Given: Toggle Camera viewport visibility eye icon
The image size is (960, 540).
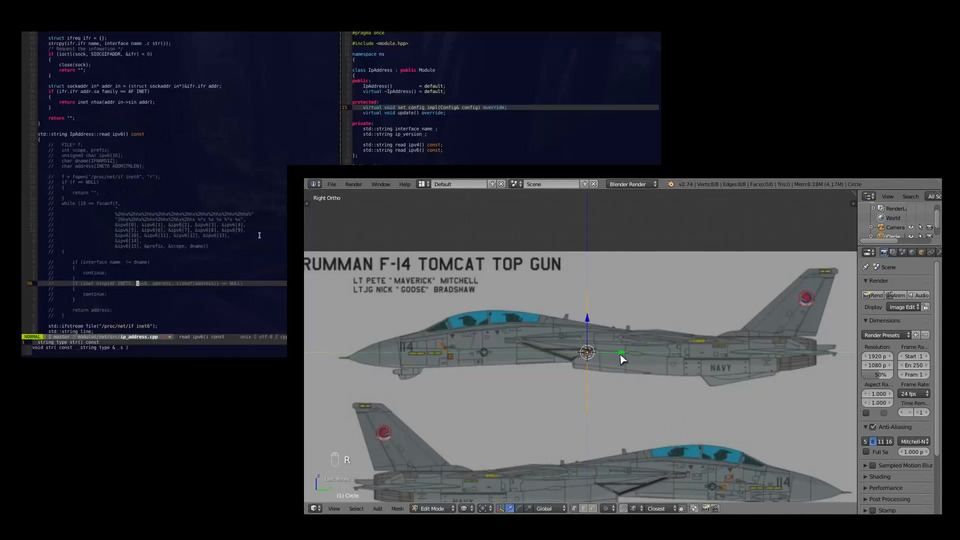Looking at the screenshot, I should pos(910,227).
